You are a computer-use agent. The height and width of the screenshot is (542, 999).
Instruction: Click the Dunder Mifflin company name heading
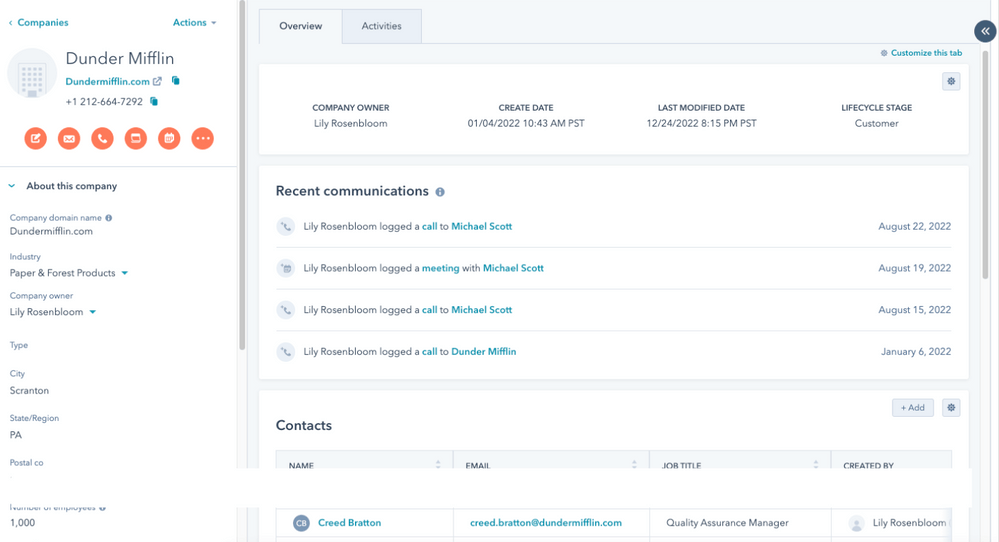click(x=120, y=59)
